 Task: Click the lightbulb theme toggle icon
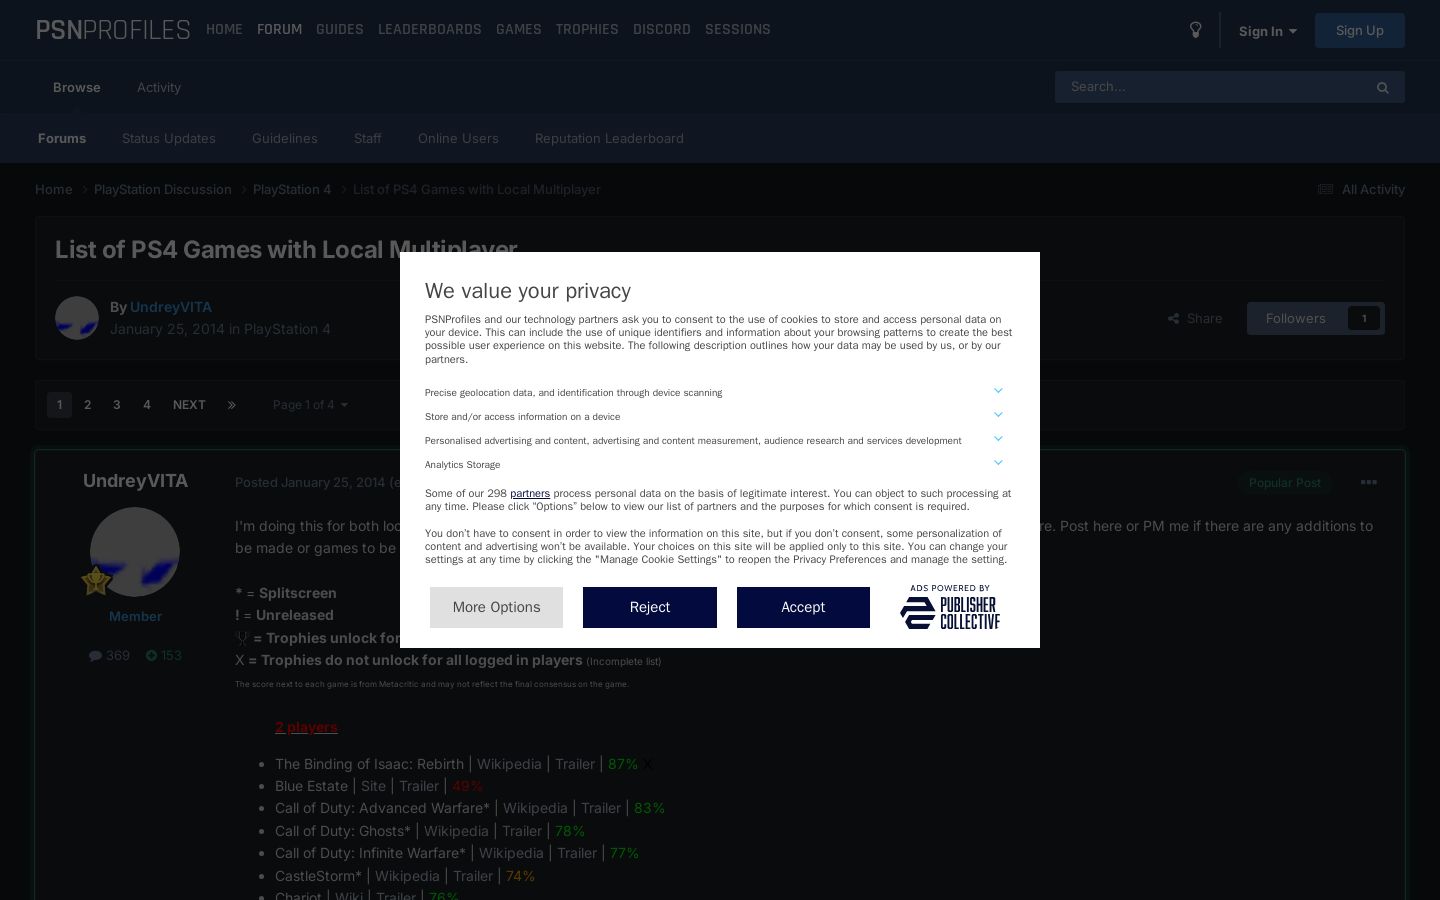[x=1195, y=30]
